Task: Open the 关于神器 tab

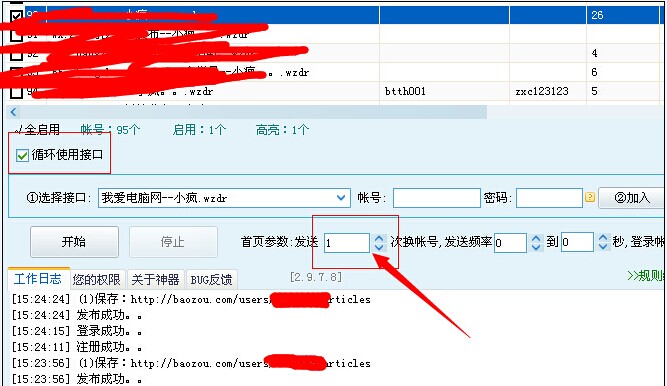Action: pos(156,280)
